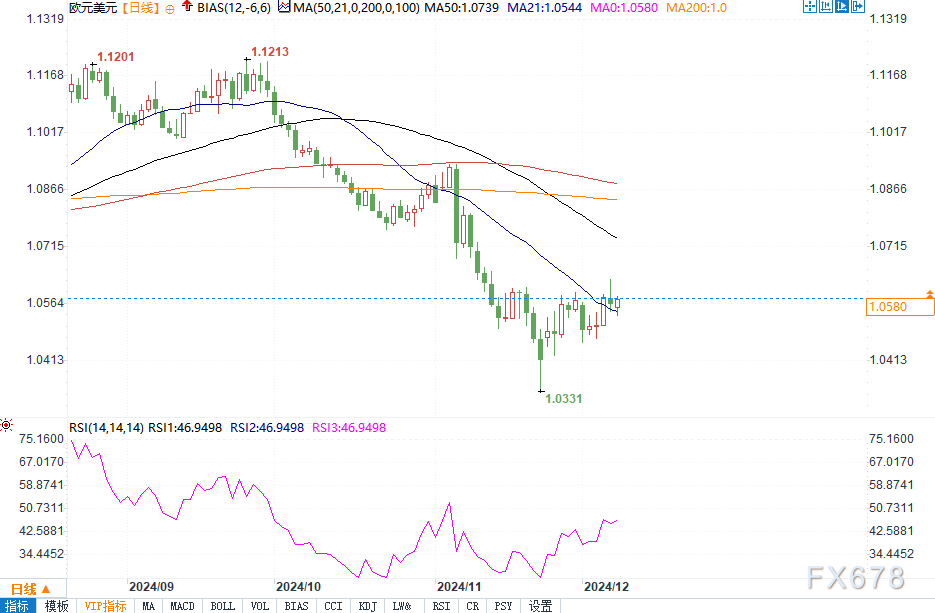Click the export chart arrow icon
The height and width of the screenshot is (613, 935).
857,7
